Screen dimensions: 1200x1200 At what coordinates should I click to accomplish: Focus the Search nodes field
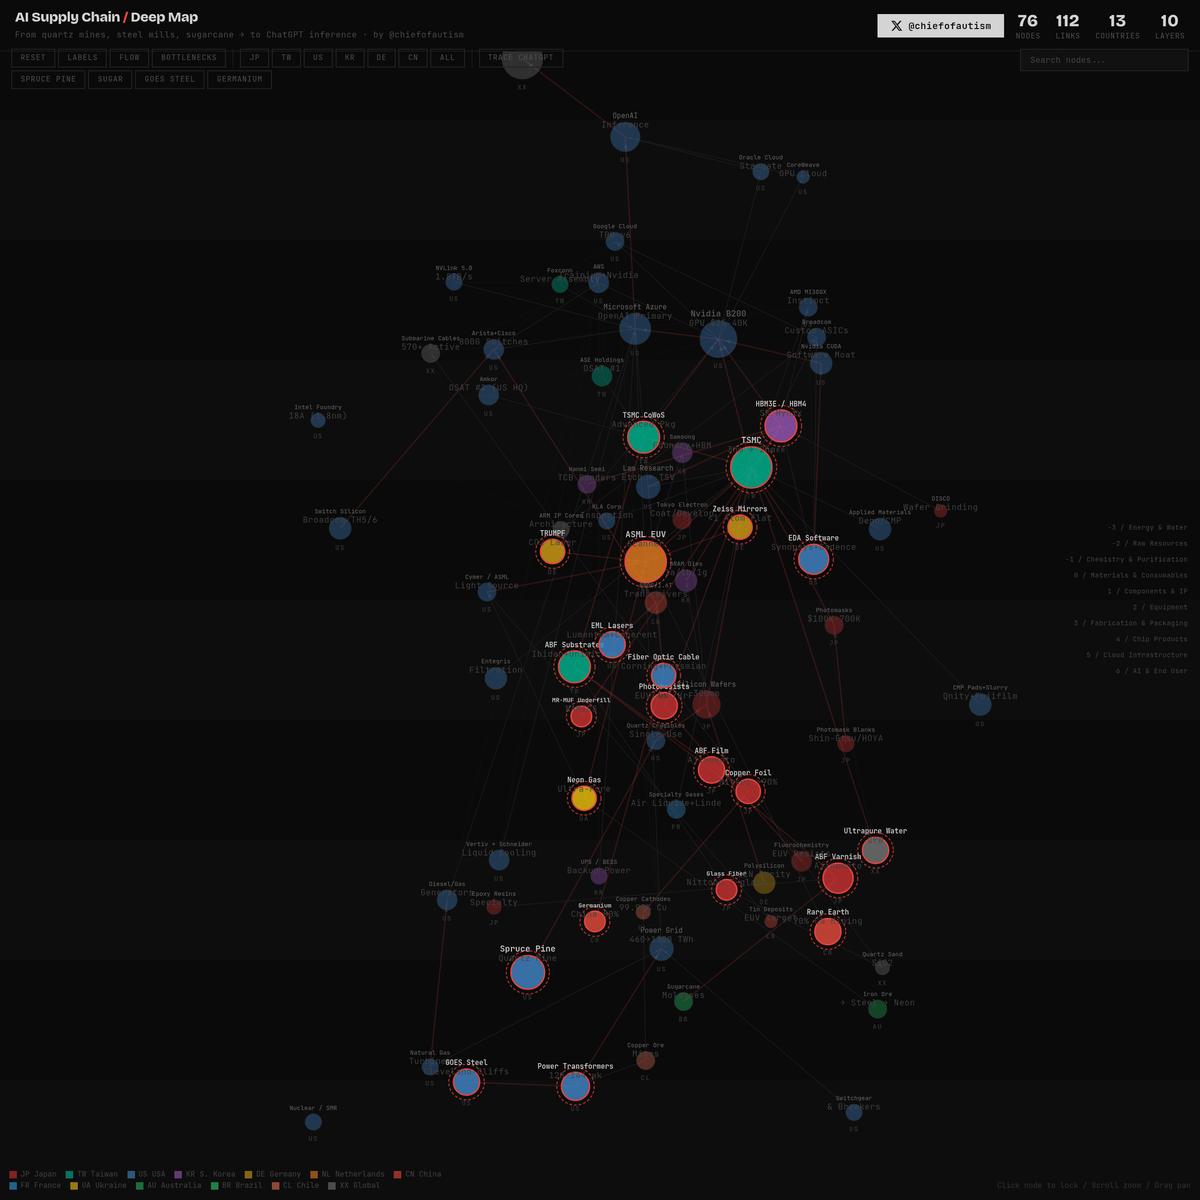tap(1104, 60)
